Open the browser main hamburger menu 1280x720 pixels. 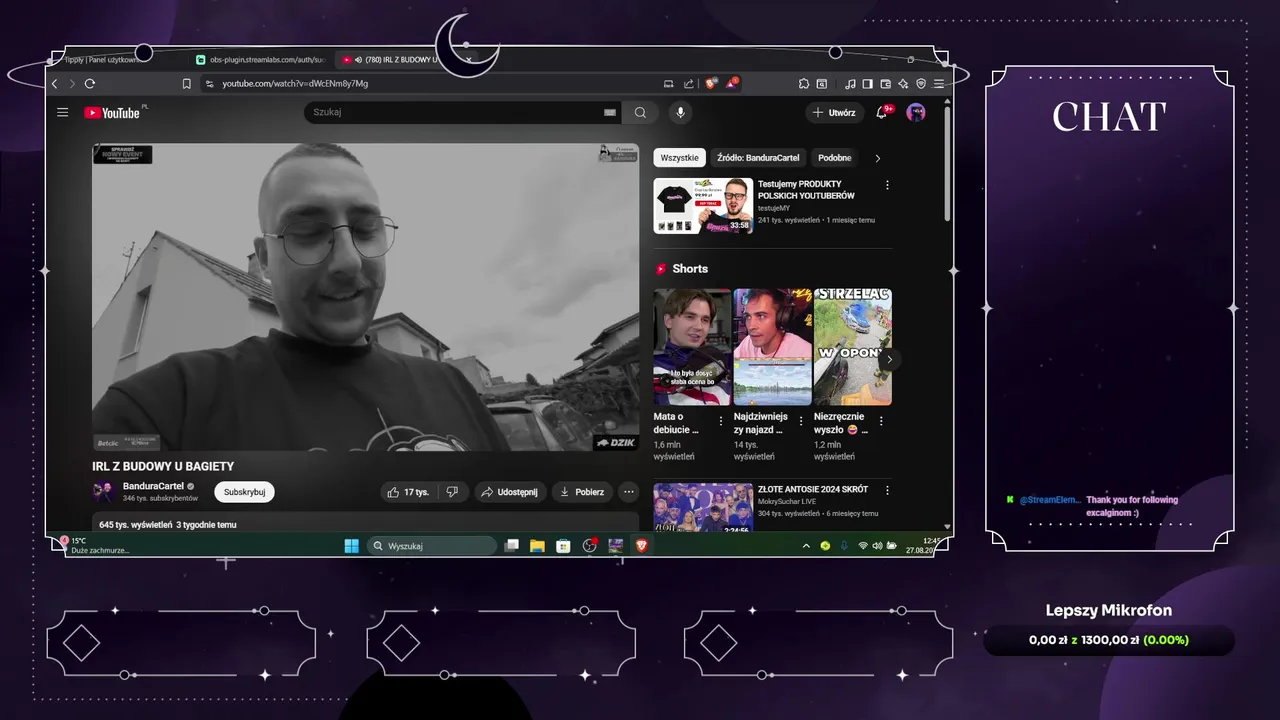click(938, 84)
